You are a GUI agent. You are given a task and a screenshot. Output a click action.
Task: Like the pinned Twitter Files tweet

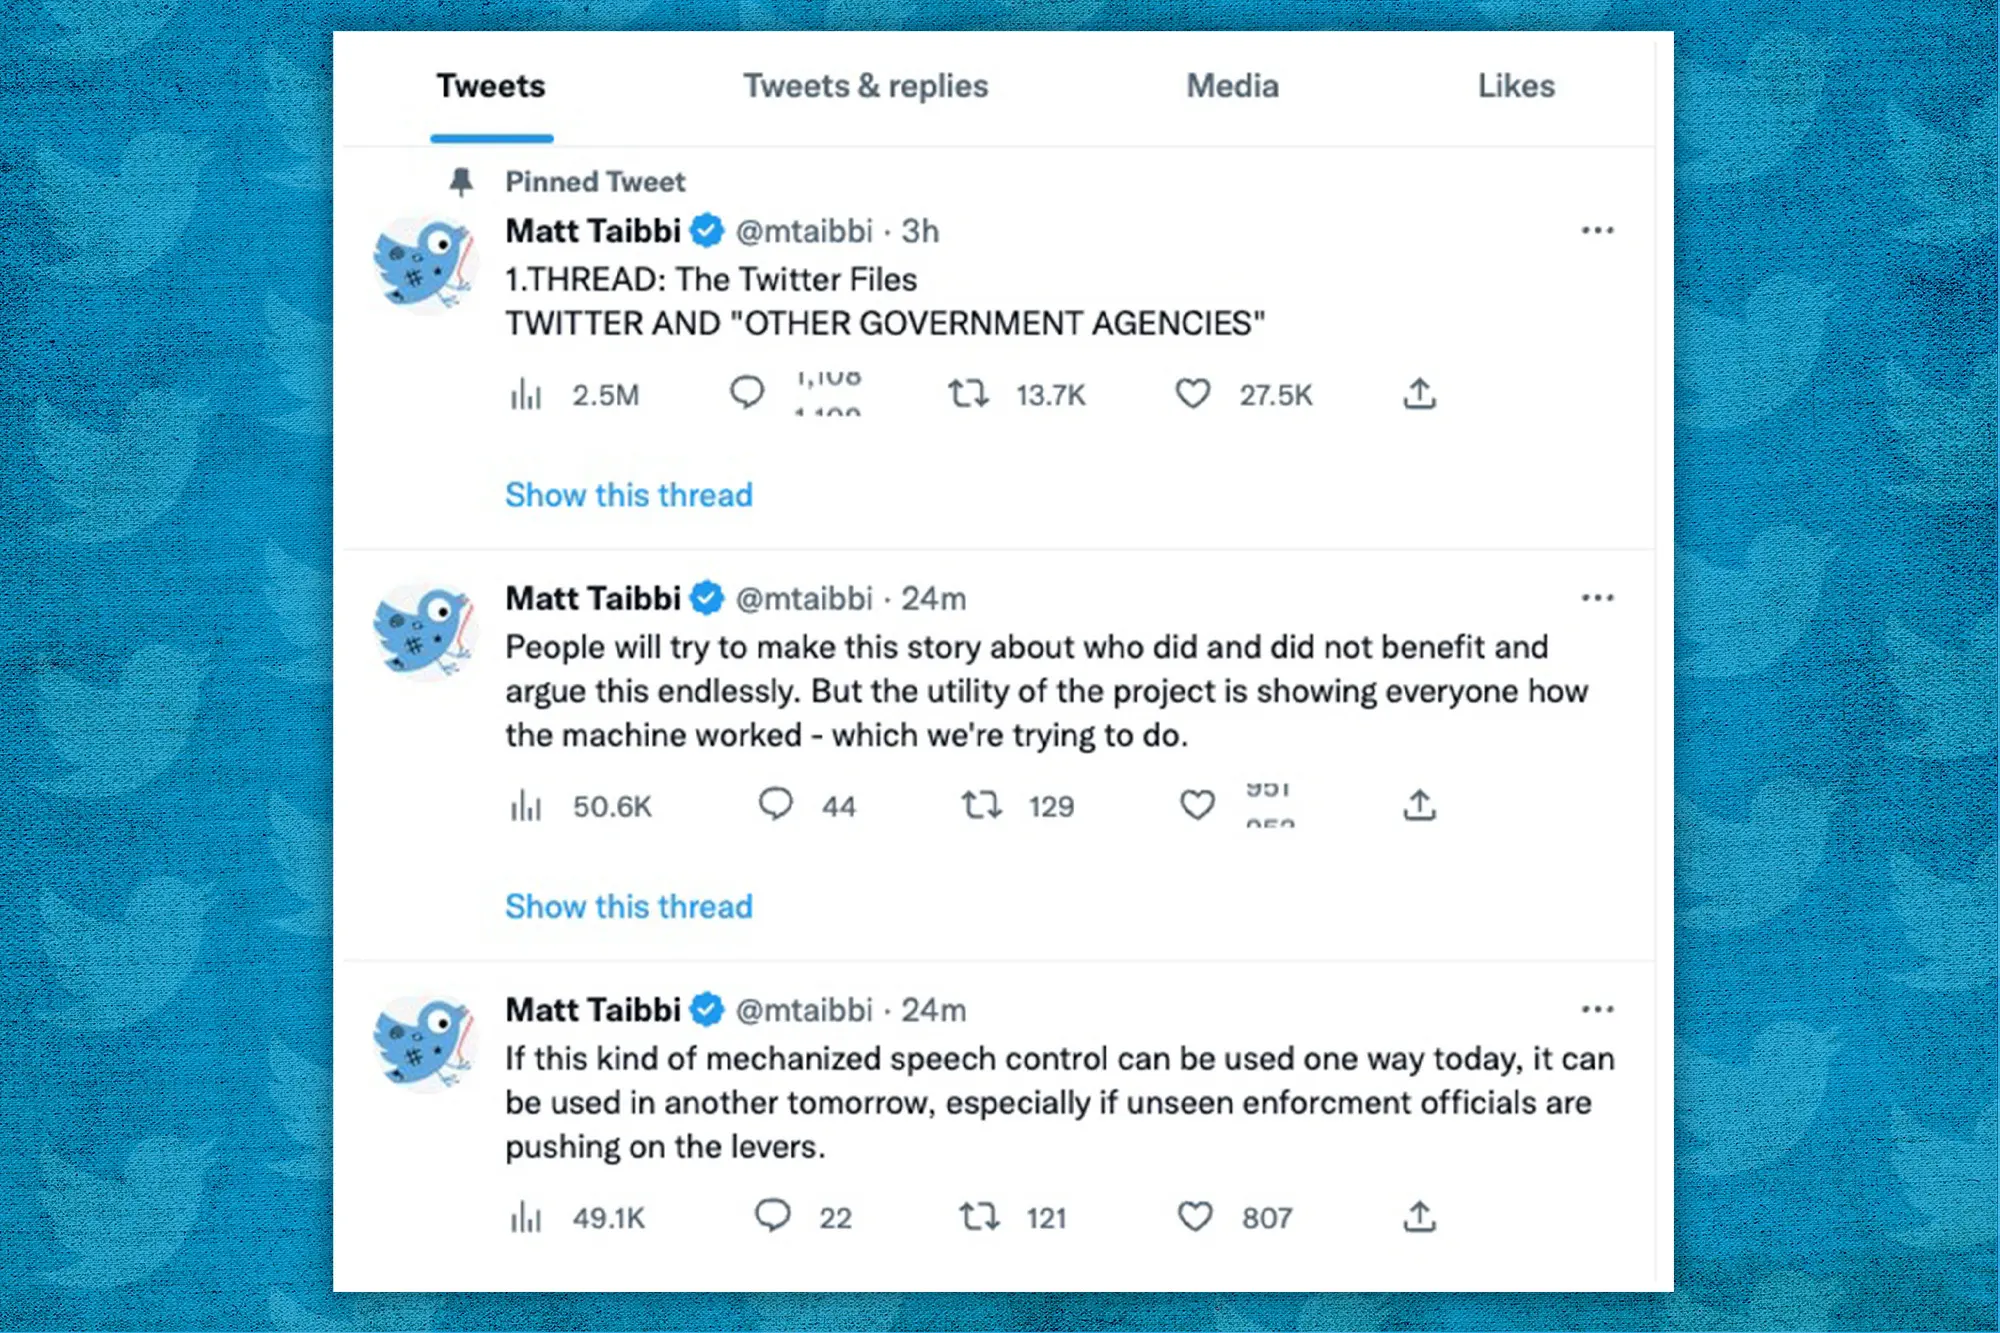coord(1192,394)
